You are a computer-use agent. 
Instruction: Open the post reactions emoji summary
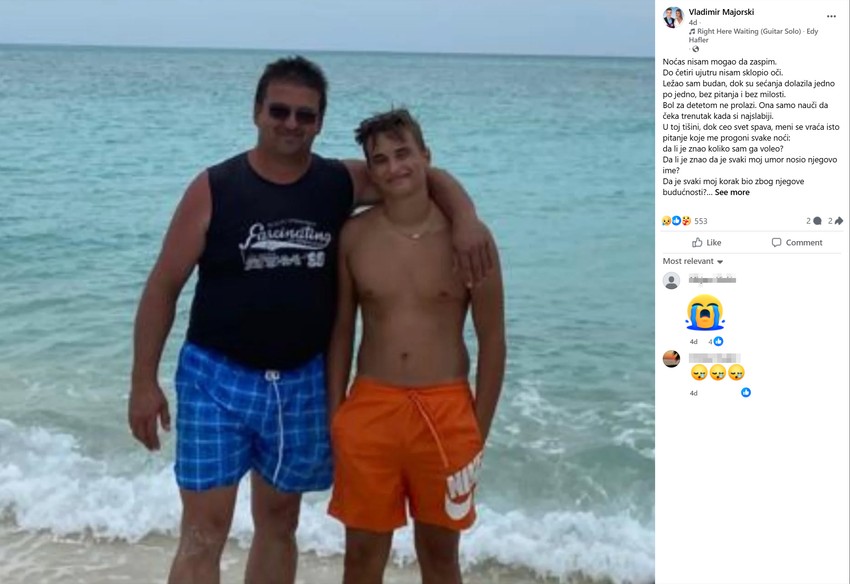676,221
